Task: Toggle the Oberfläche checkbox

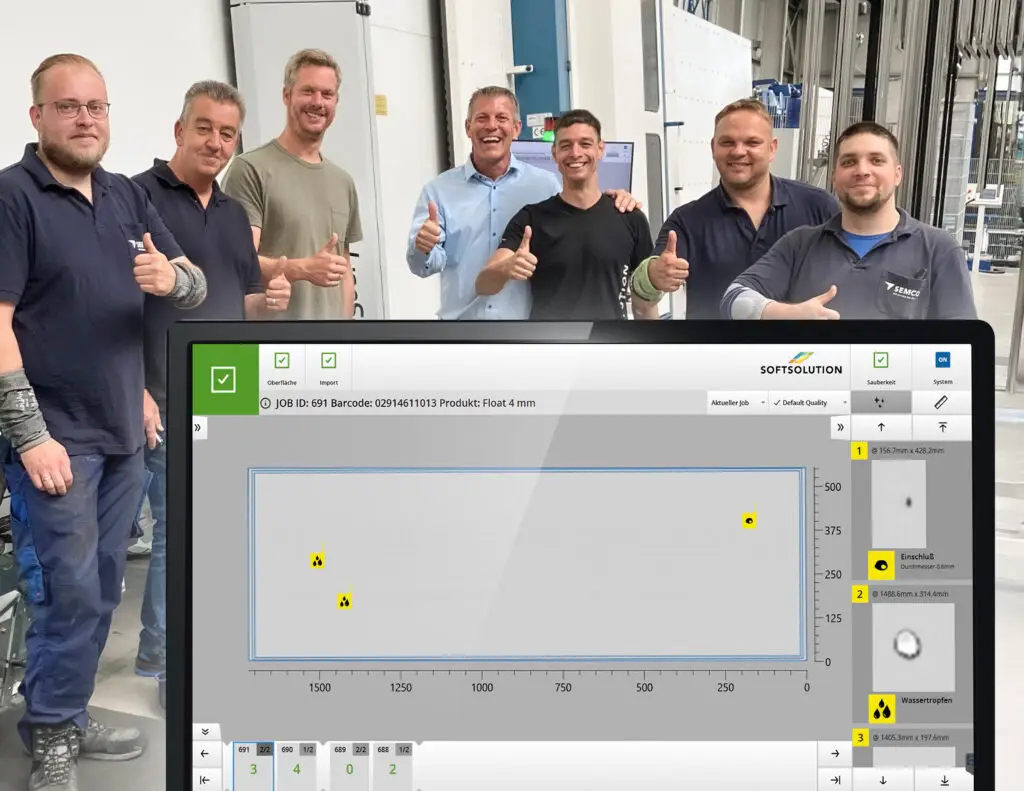Action: point(282,361)
